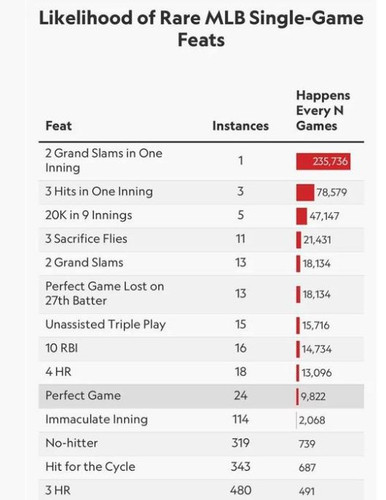The height and width of the screenshot is (500, 386).
Task: Click the 'Hit for the Cycle' label
Action: coord(90,467)
